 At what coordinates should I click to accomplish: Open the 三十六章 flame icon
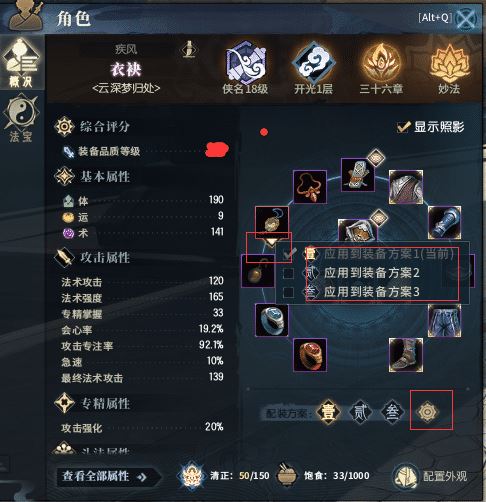point(381,64)
